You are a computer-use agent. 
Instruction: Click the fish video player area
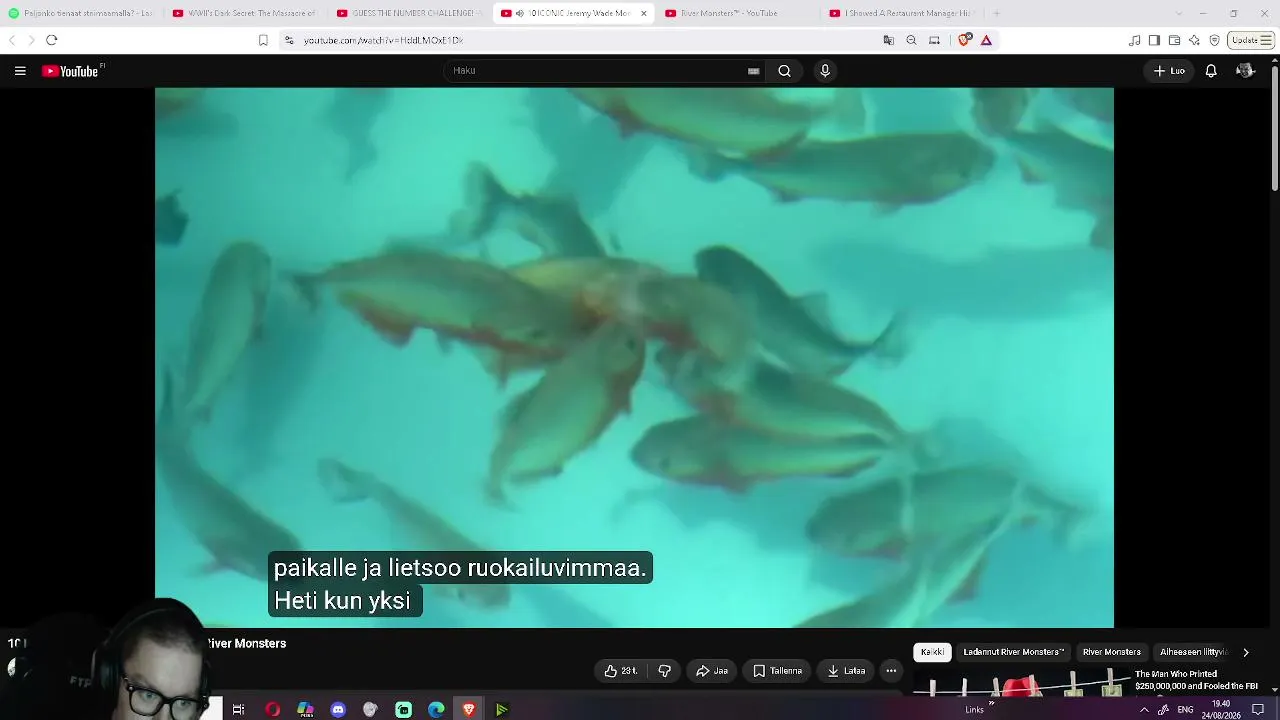[634, 358]
